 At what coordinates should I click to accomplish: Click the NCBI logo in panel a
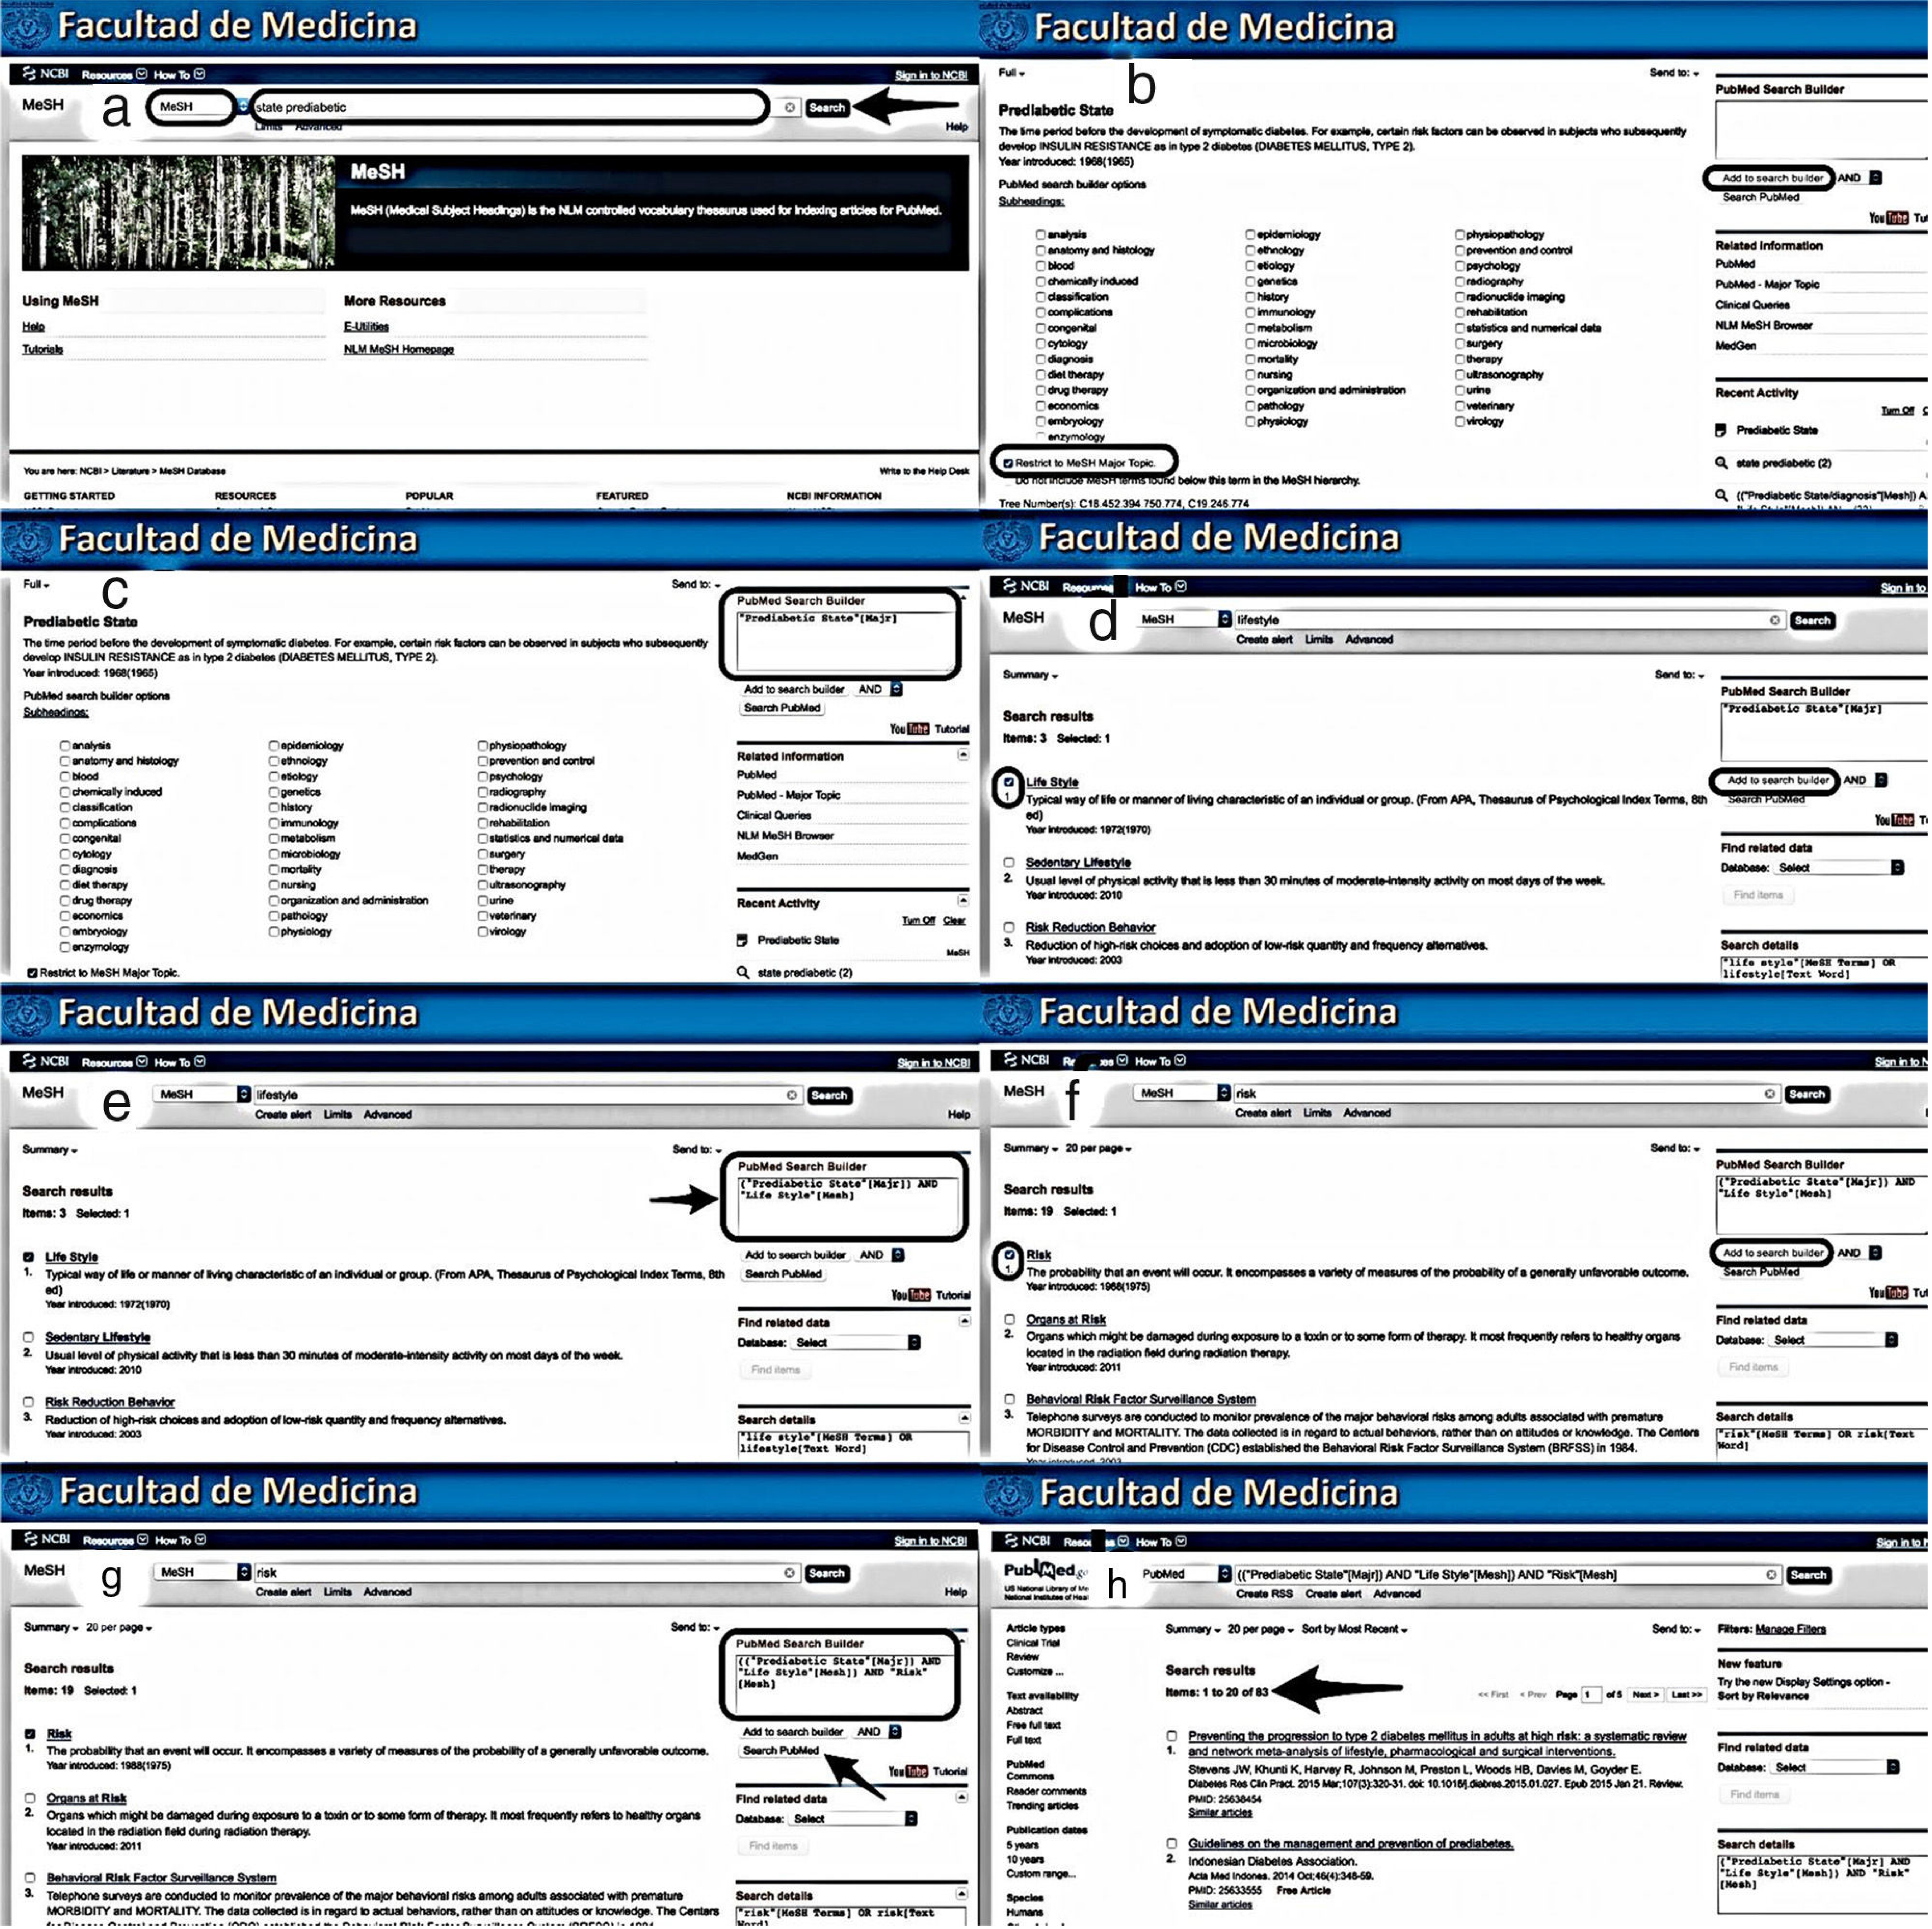[46, 74]
